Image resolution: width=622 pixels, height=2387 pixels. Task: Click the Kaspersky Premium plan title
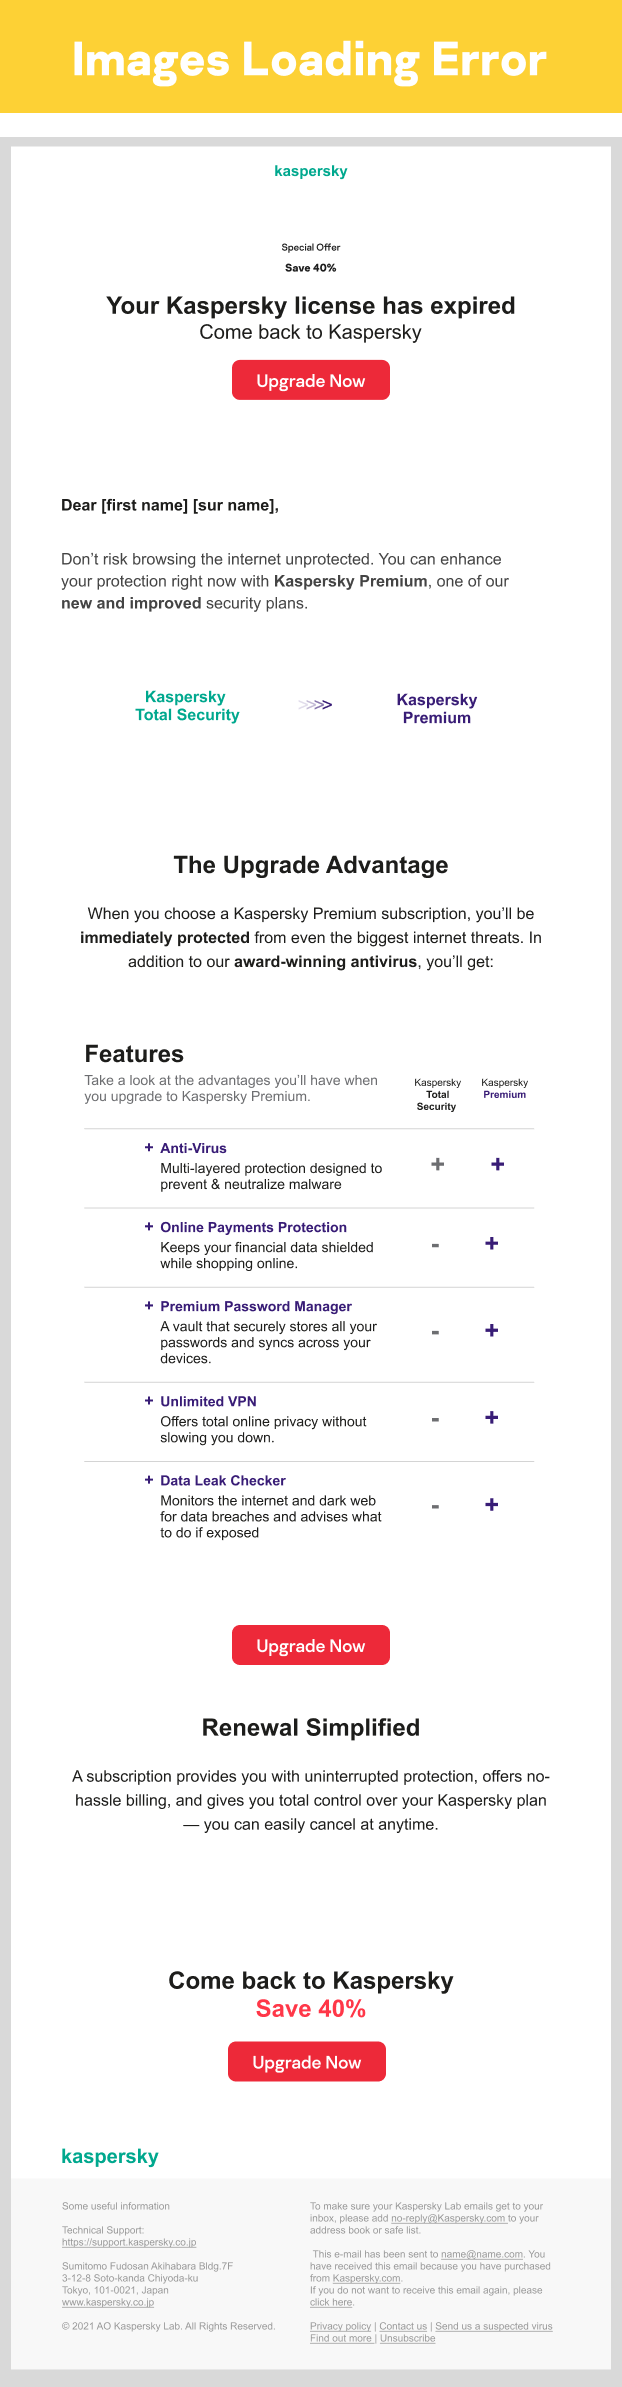tap(437, 709)
